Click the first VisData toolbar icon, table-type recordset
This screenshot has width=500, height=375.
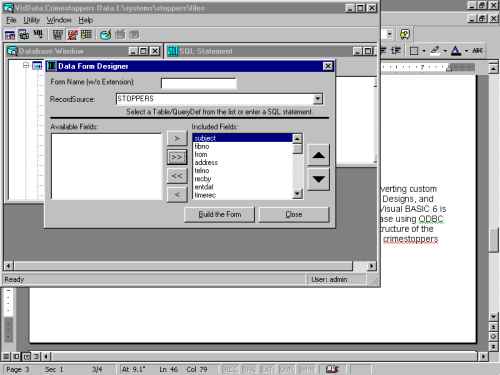click(x=10, y=34)
